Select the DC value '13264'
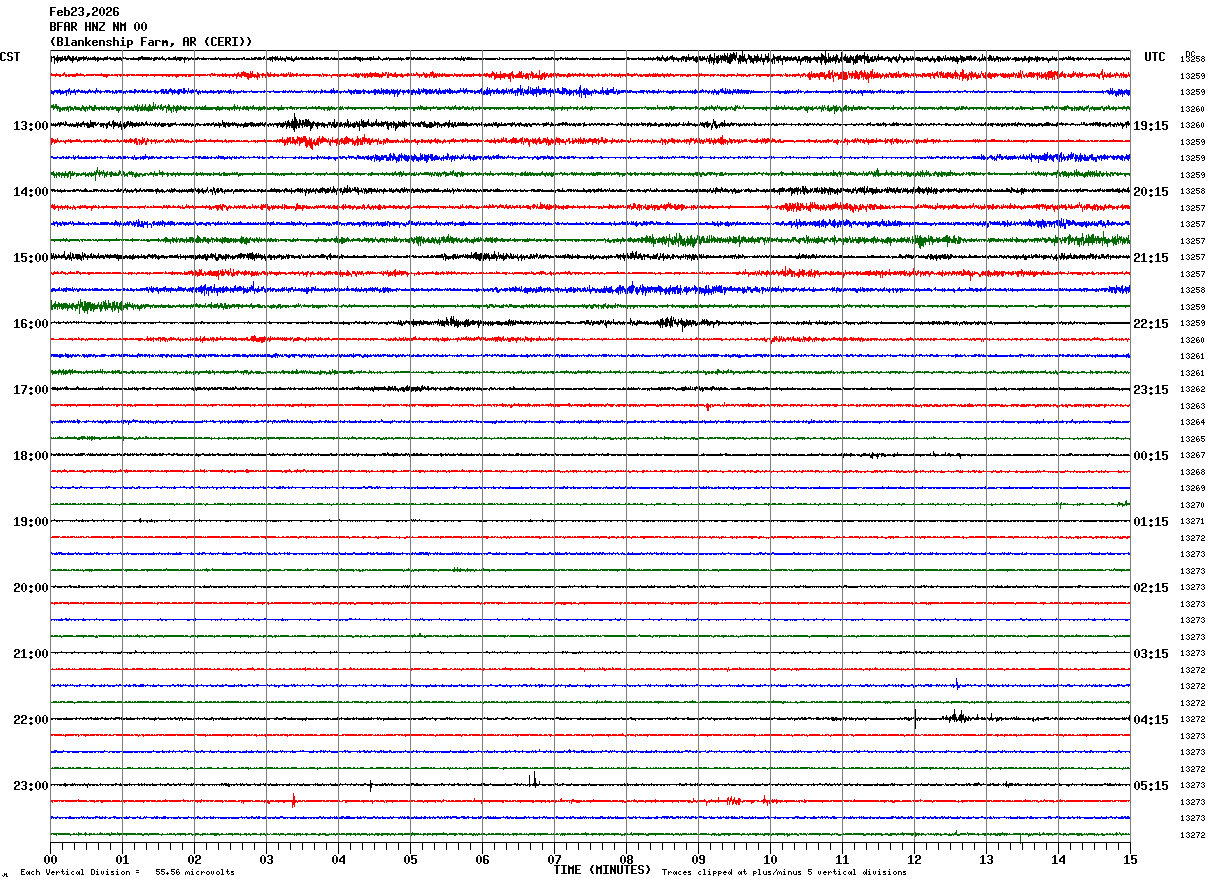The image size is (1210, 886). click(1192, 423)
